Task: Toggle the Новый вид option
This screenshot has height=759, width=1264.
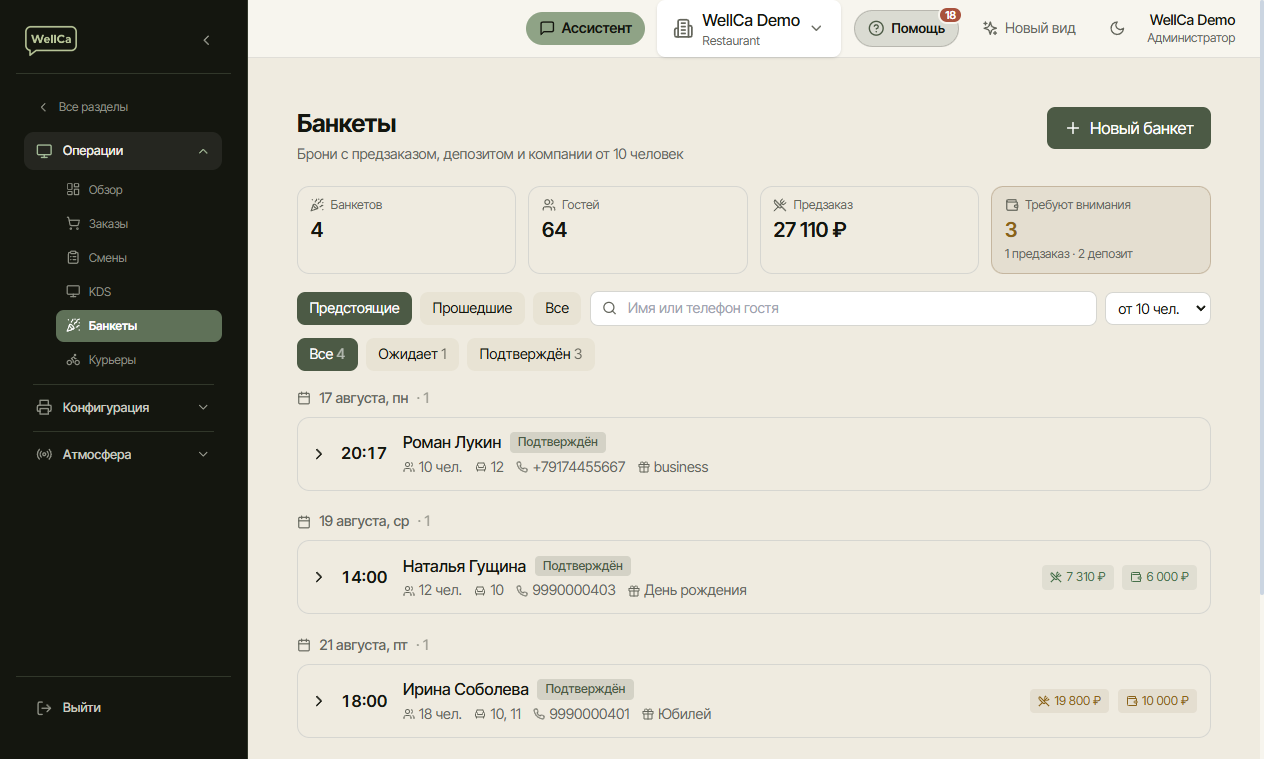Action: pos(1029,29)
